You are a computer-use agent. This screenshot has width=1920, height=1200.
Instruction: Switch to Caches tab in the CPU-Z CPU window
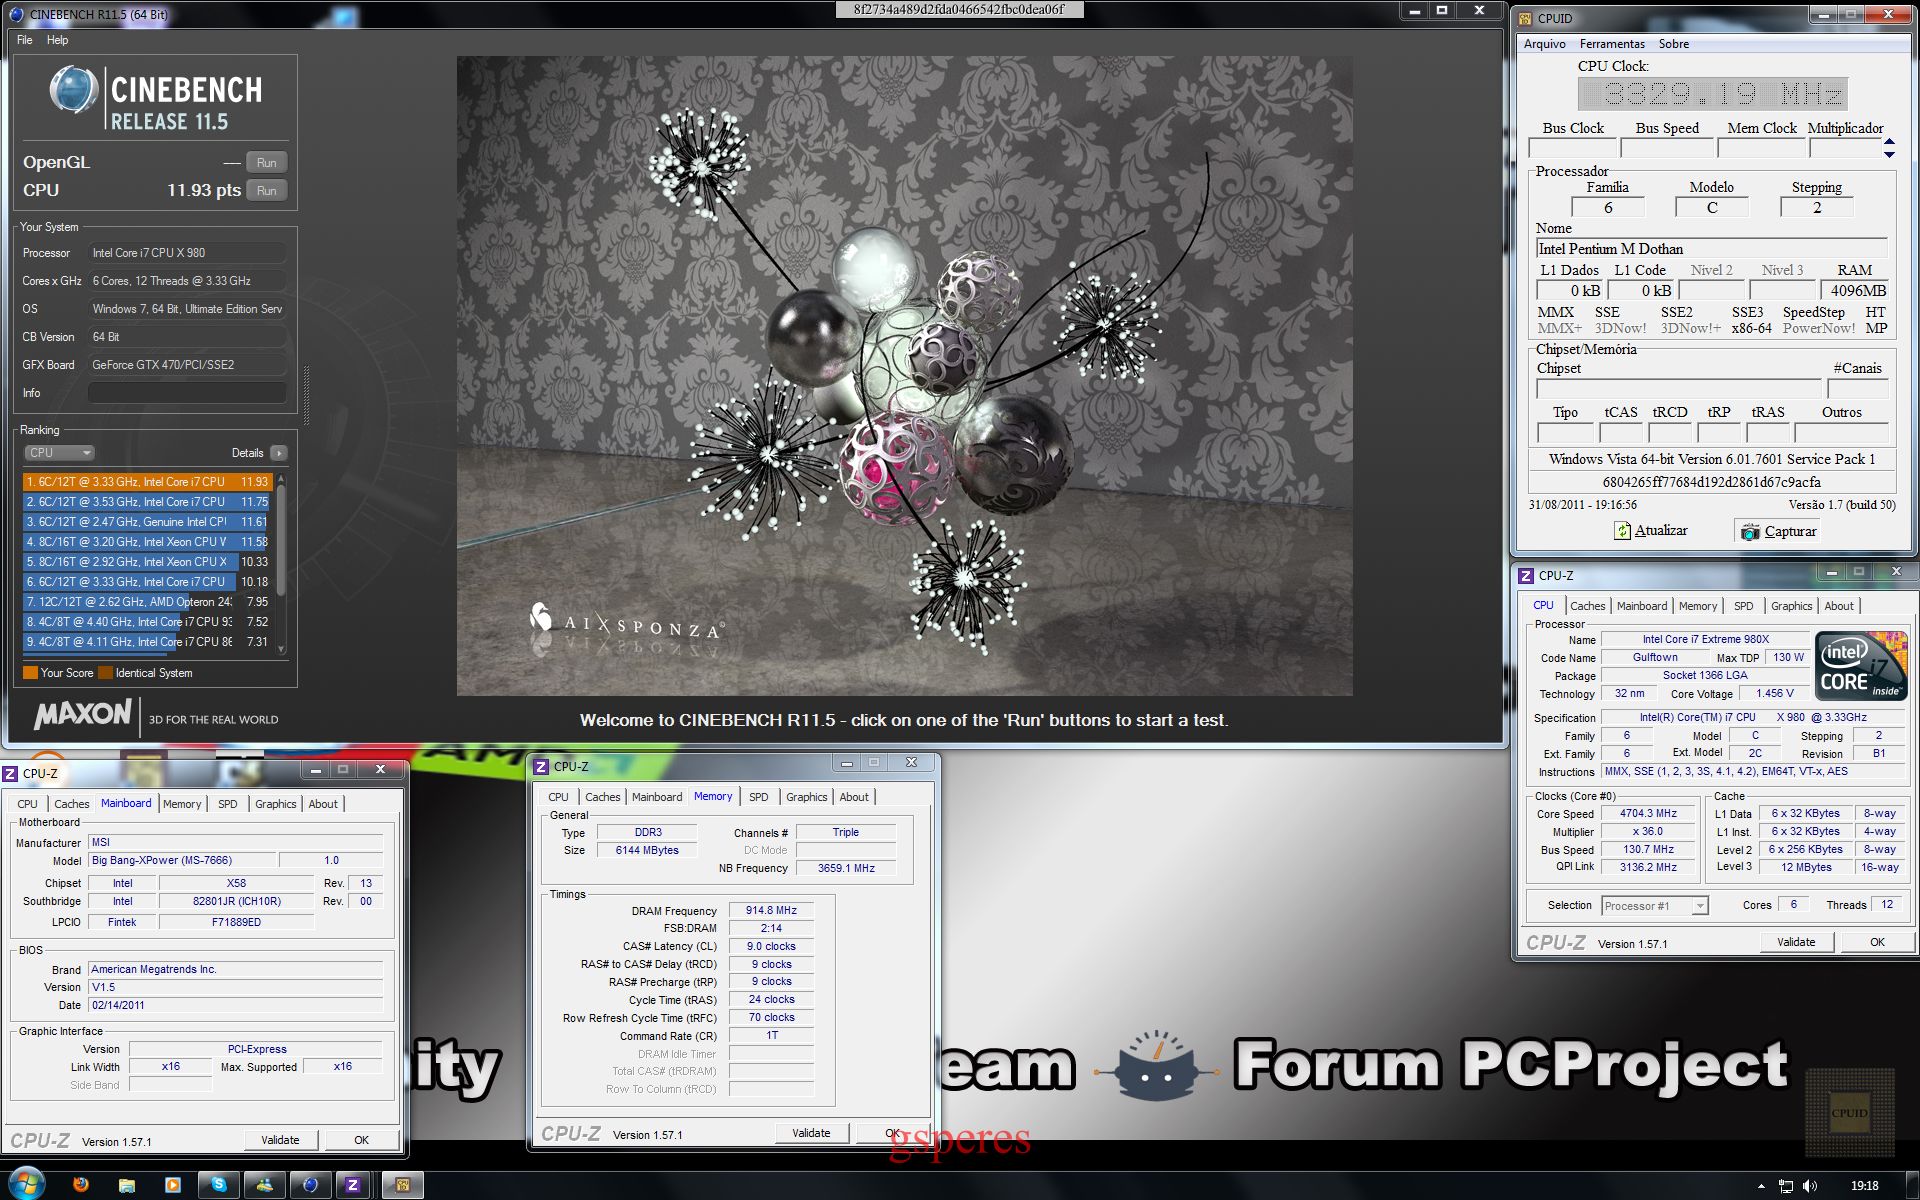point(1587,606)
